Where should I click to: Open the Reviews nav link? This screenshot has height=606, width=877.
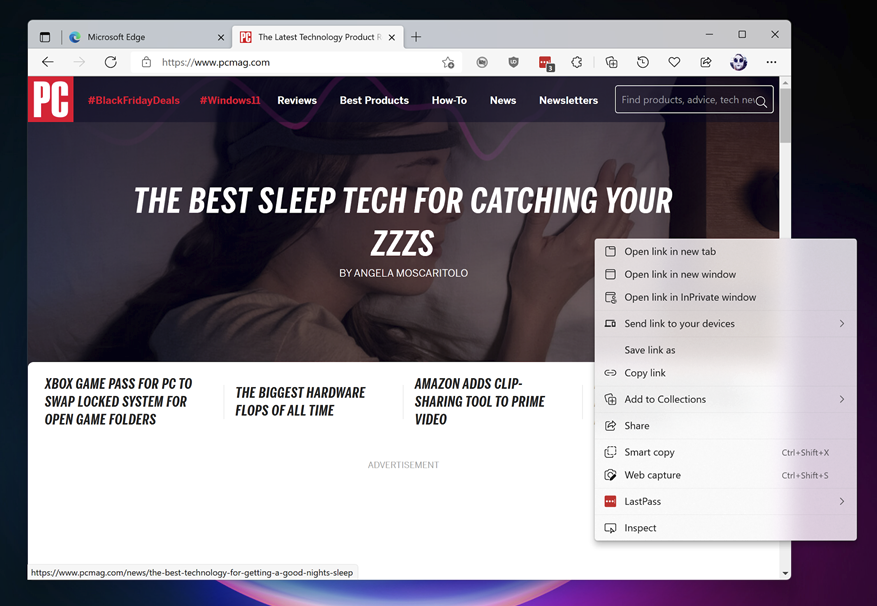coord(297,100)
